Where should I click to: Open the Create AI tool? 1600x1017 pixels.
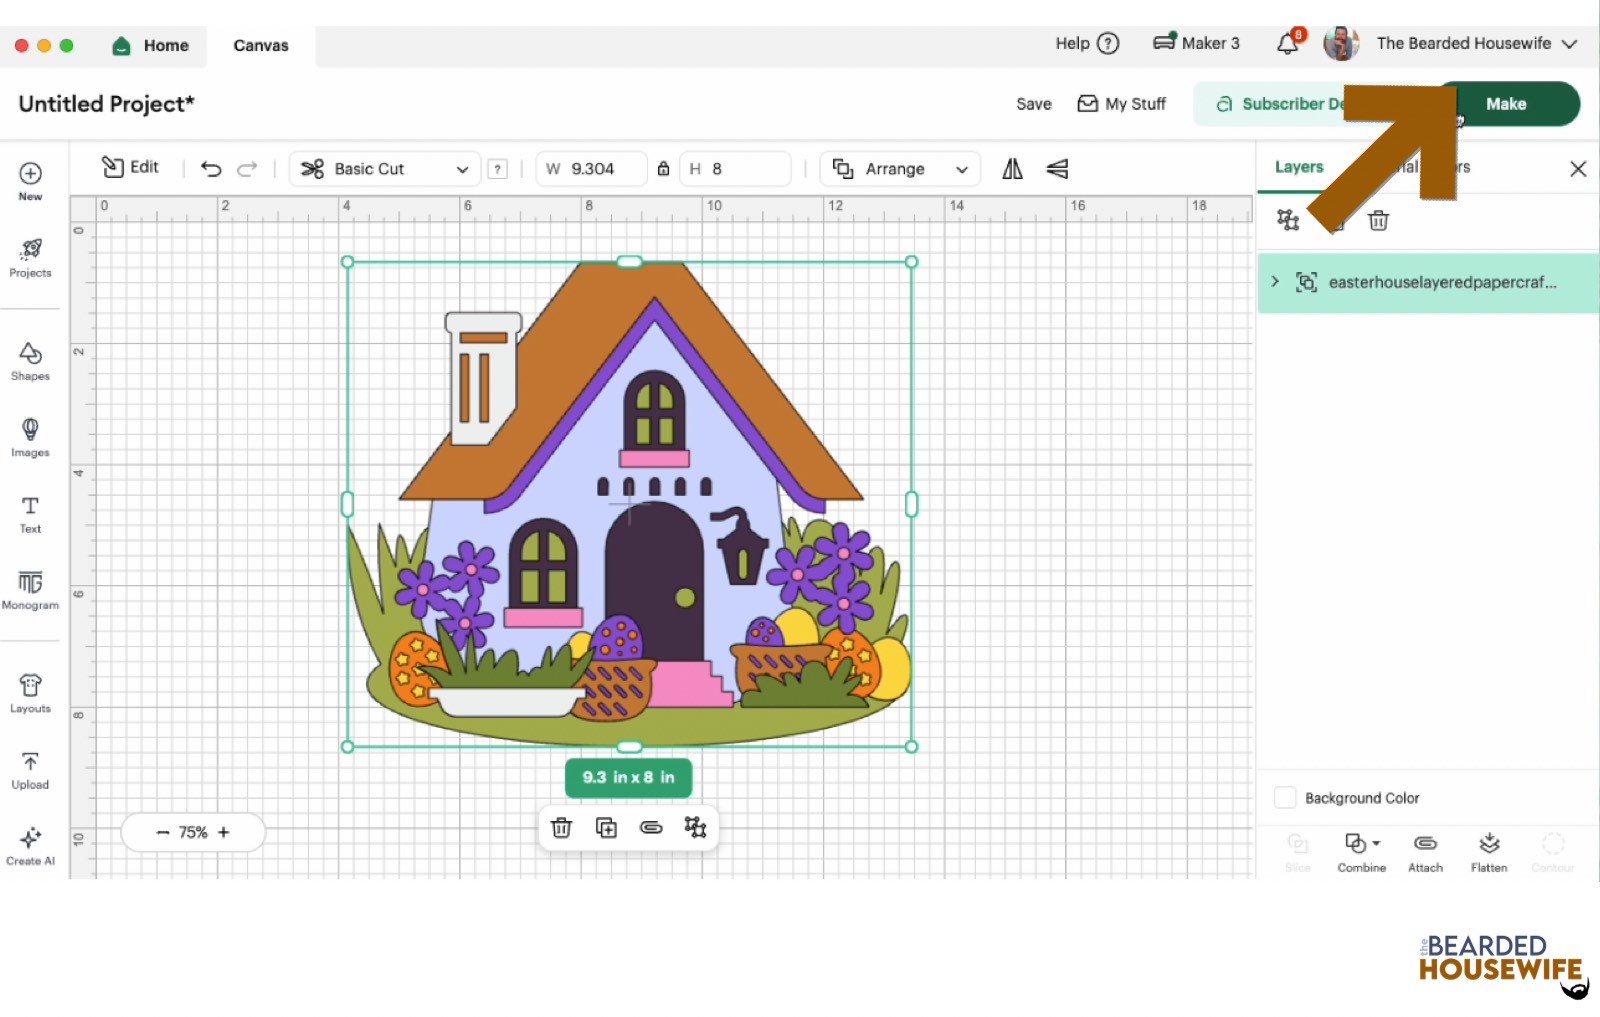point(30,846)
